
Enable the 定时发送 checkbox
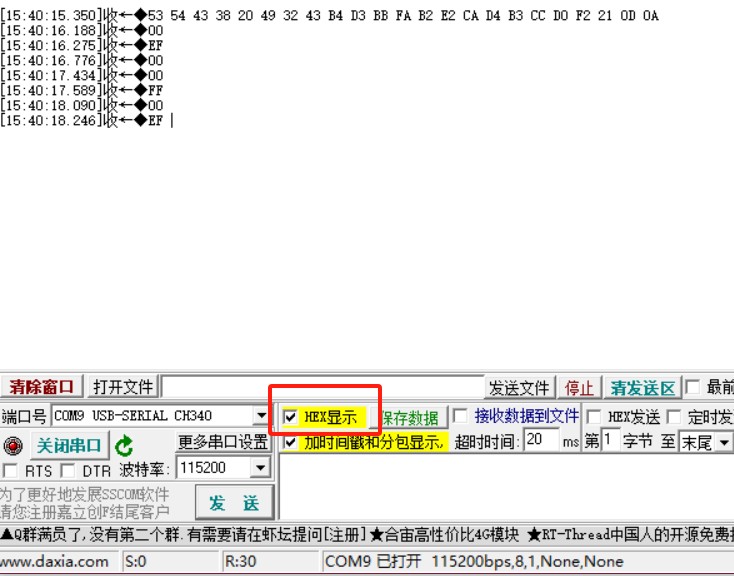(x=674, y=416)
